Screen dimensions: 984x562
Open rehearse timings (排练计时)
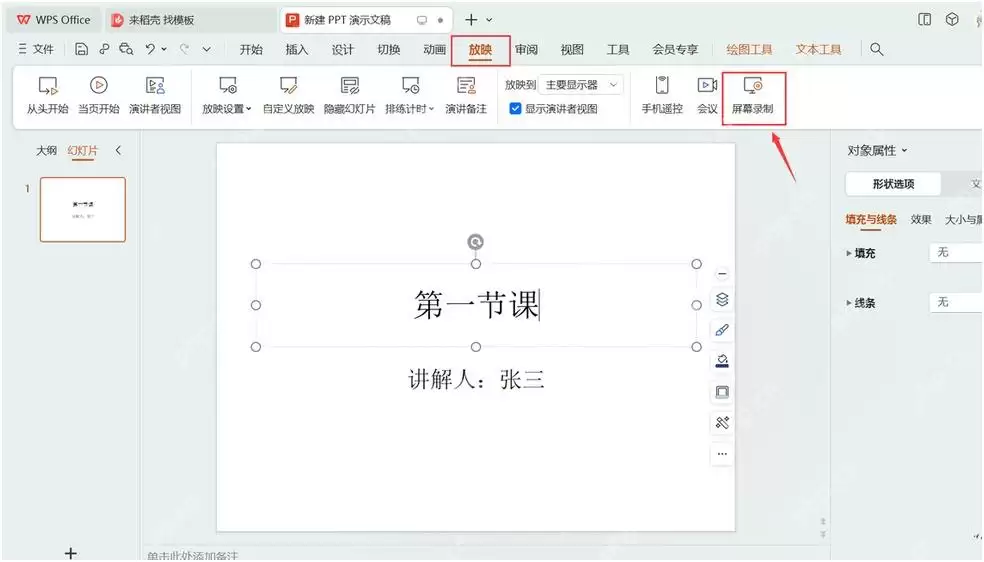(410, 95)
